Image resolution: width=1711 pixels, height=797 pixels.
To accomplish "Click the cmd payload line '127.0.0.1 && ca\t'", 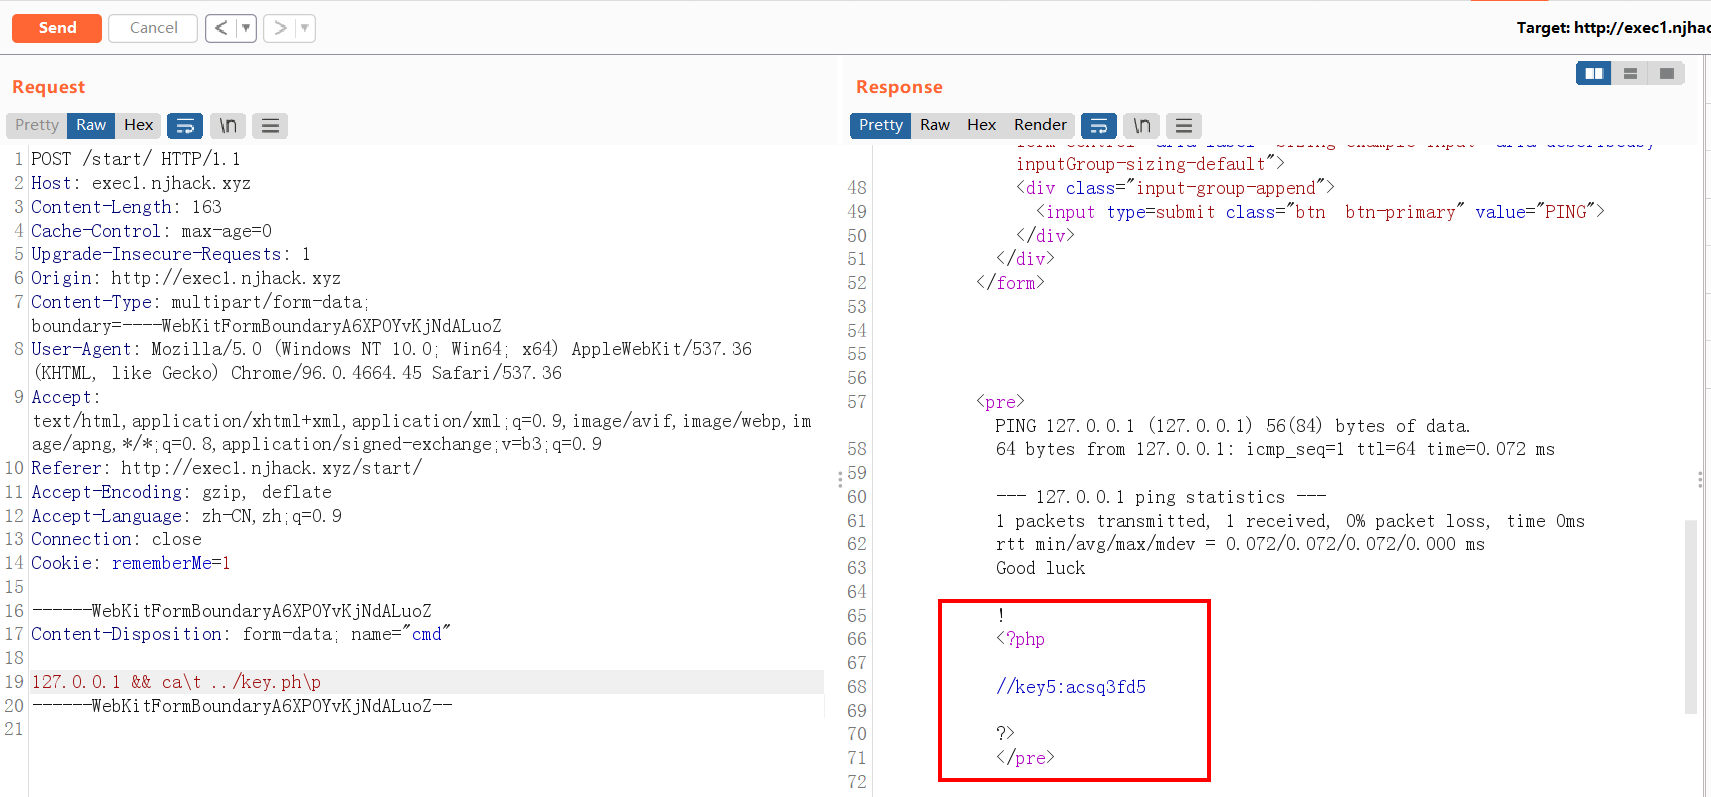I will coord(176,682).
